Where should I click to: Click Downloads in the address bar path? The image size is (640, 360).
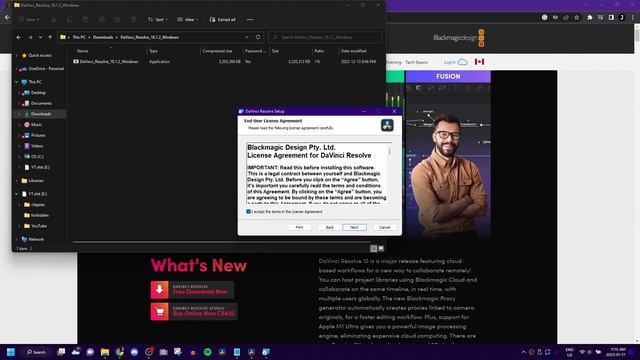point(103,37)
